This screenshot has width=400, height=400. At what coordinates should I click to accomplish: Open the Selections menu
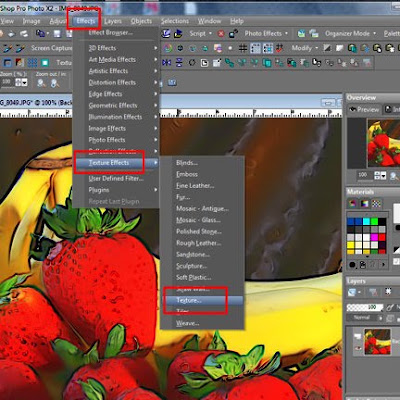coord(175,21)
